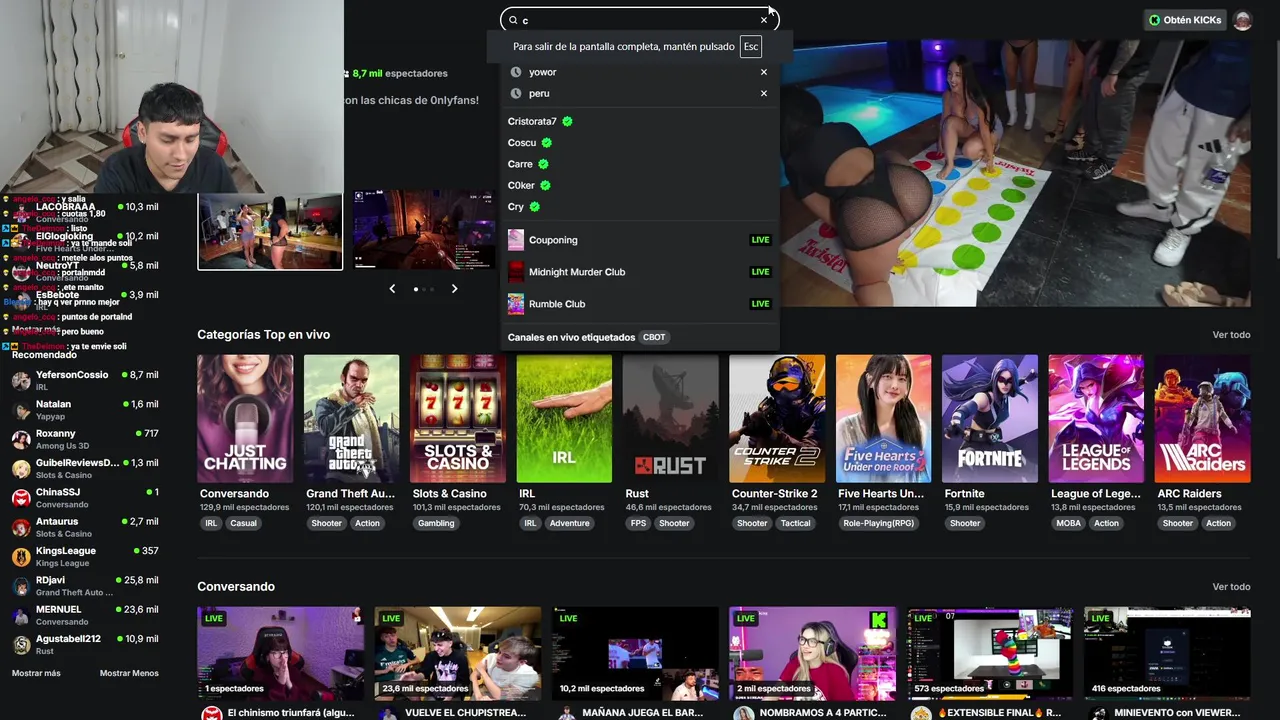Open the '1 espectadores' live stream thumbnail
The image size is (1280, 720).
(x=280, y=653)
